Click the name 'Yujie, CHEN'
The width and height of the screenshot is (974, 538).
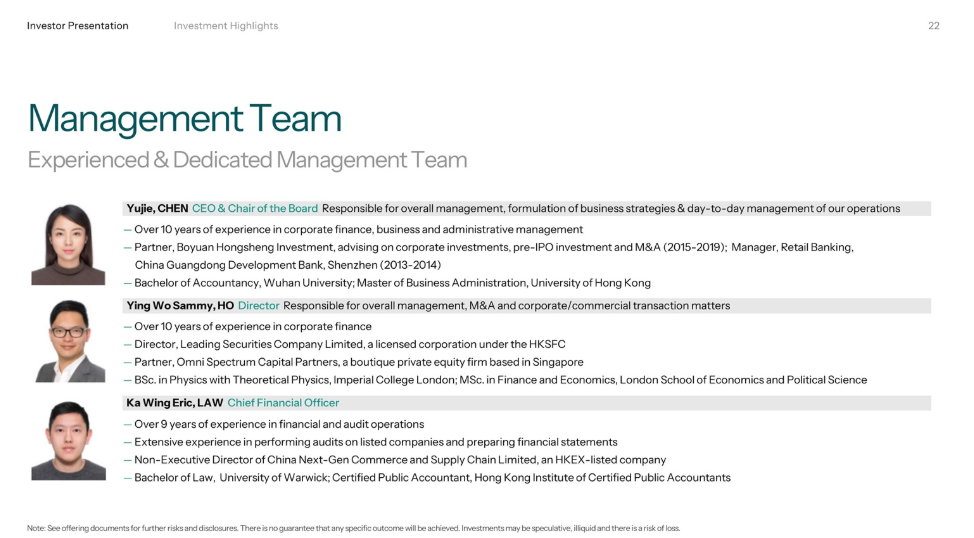click(x=156, y=209)
